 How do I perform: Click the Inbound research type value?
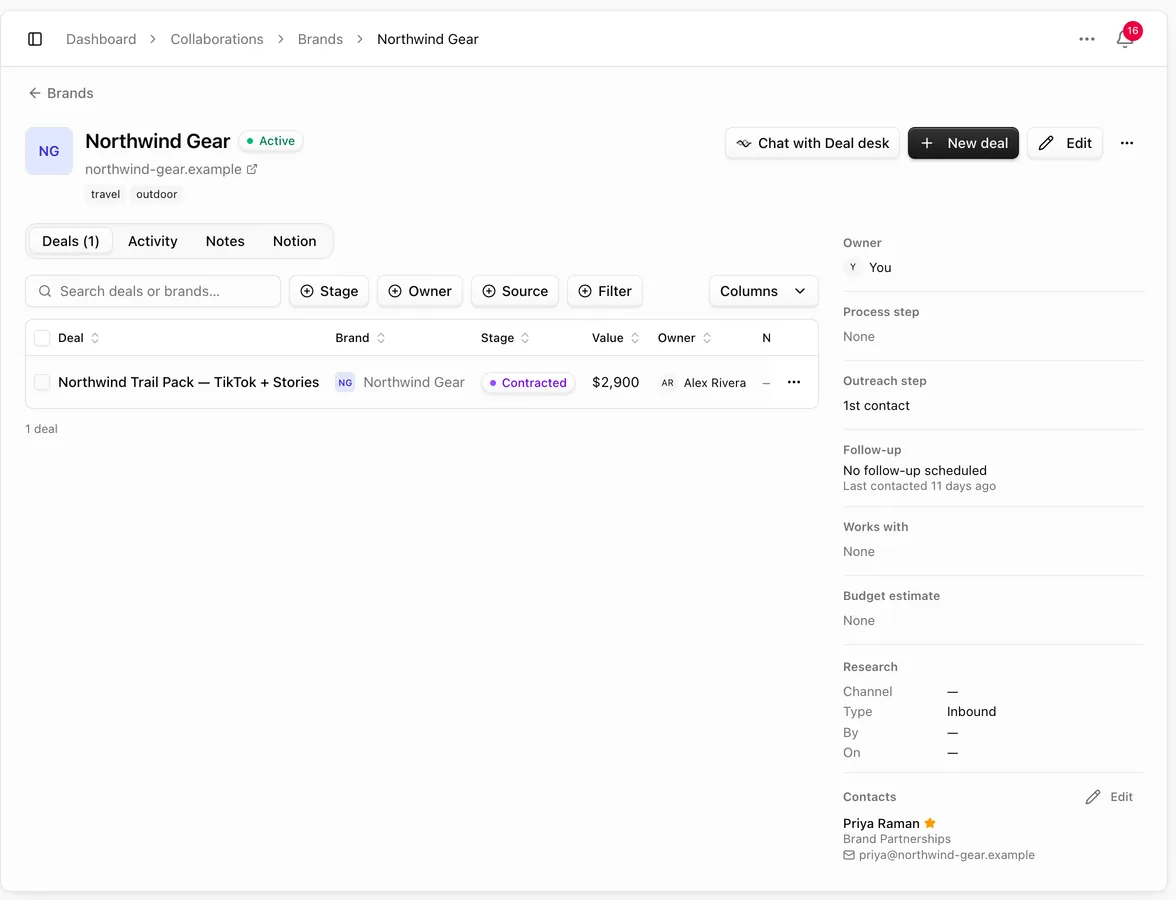pos(971,712)
